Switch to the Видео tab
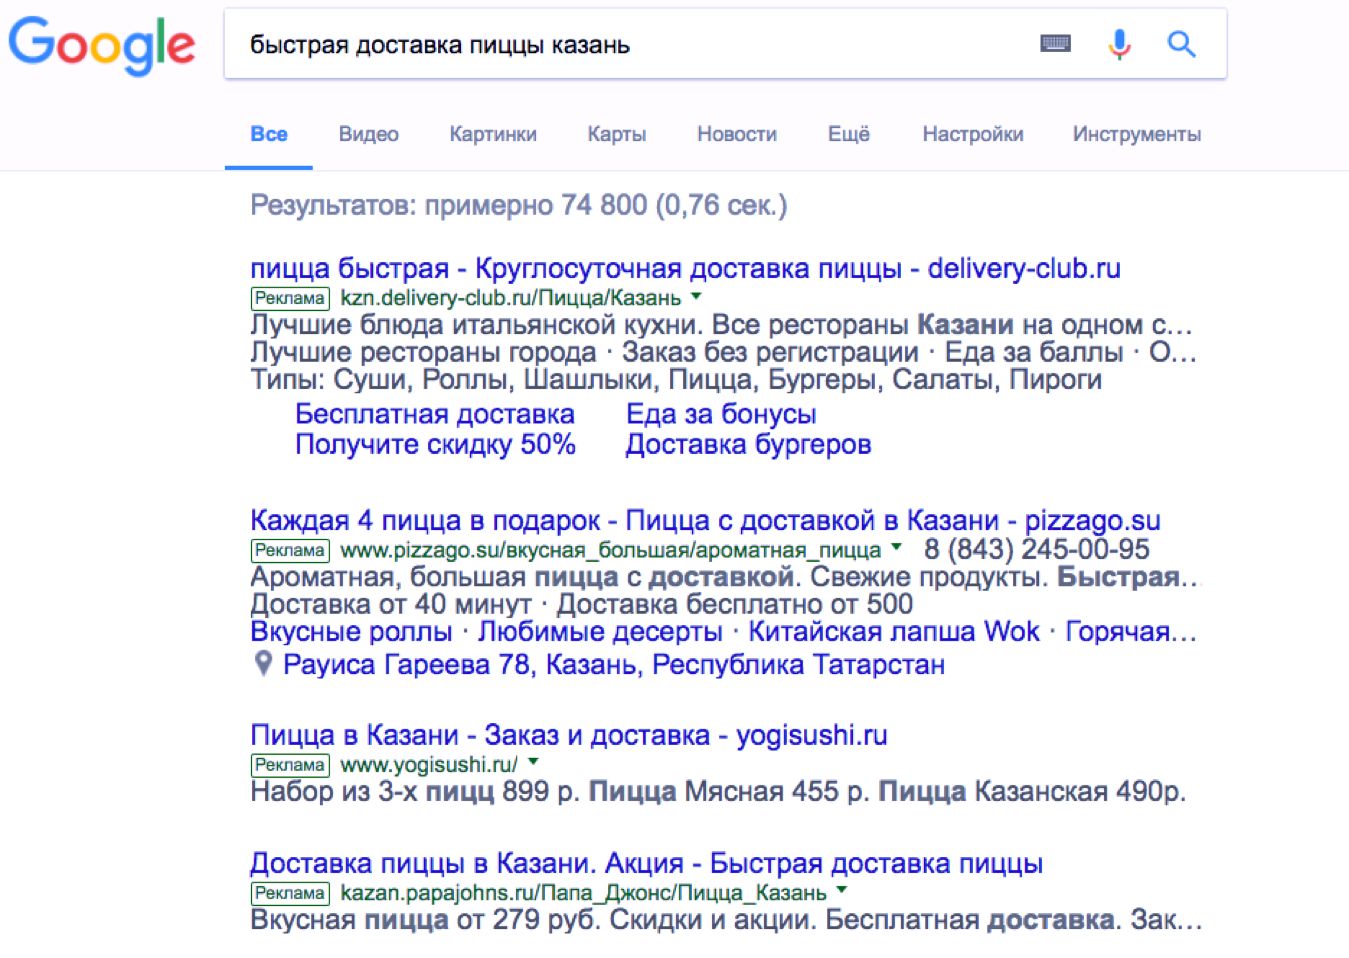Image resolution: width=1349 pixels, height=958 pixels. pyautogui.click(x=368, y=134)
